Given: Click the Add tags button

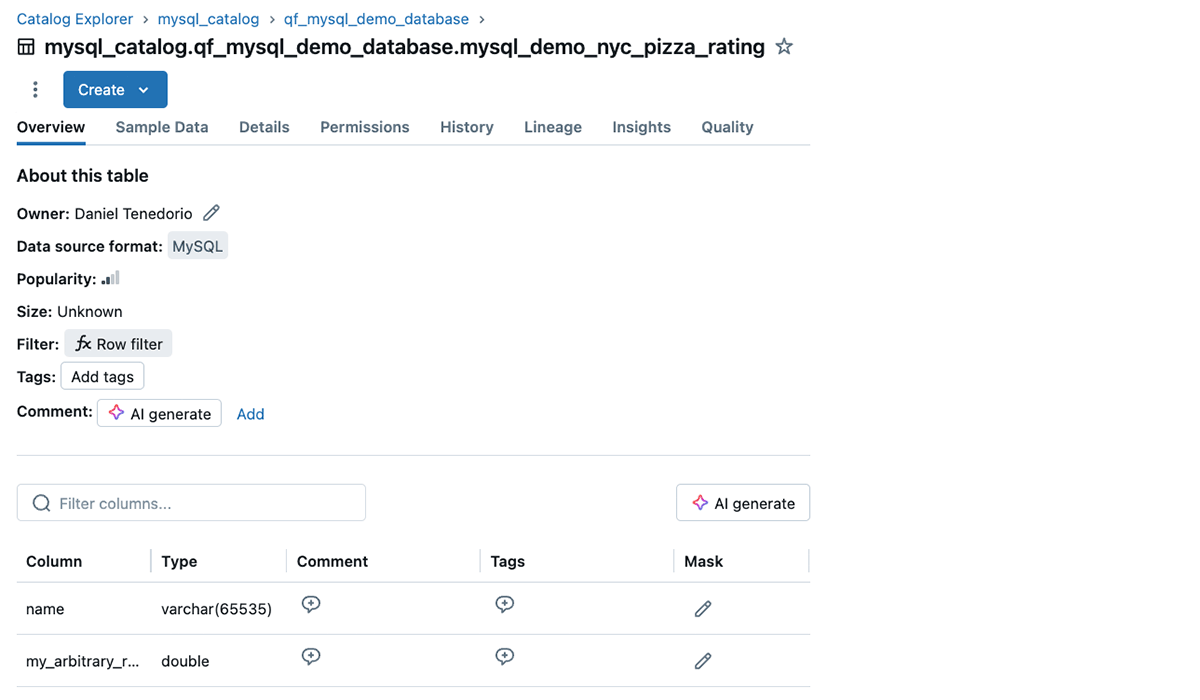Looking at the screenshot, I should [102, 376].
